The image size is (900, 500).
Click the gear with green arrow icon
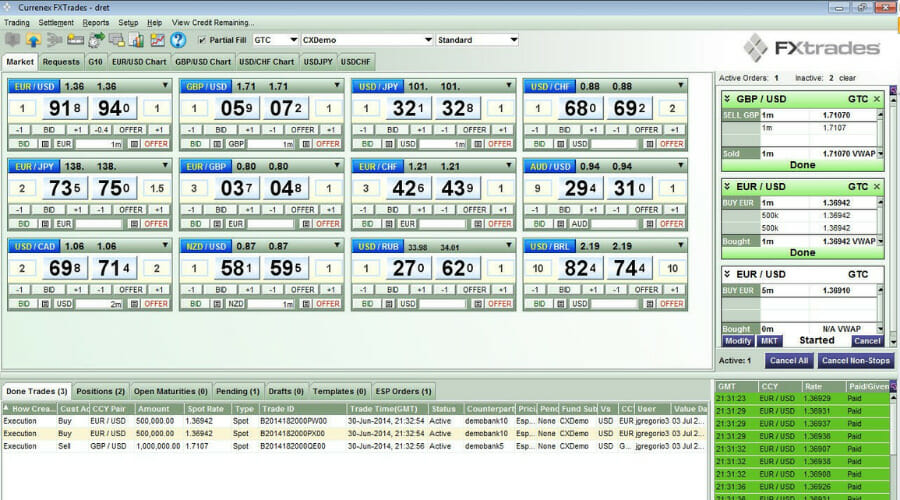(x=96, y=40)
